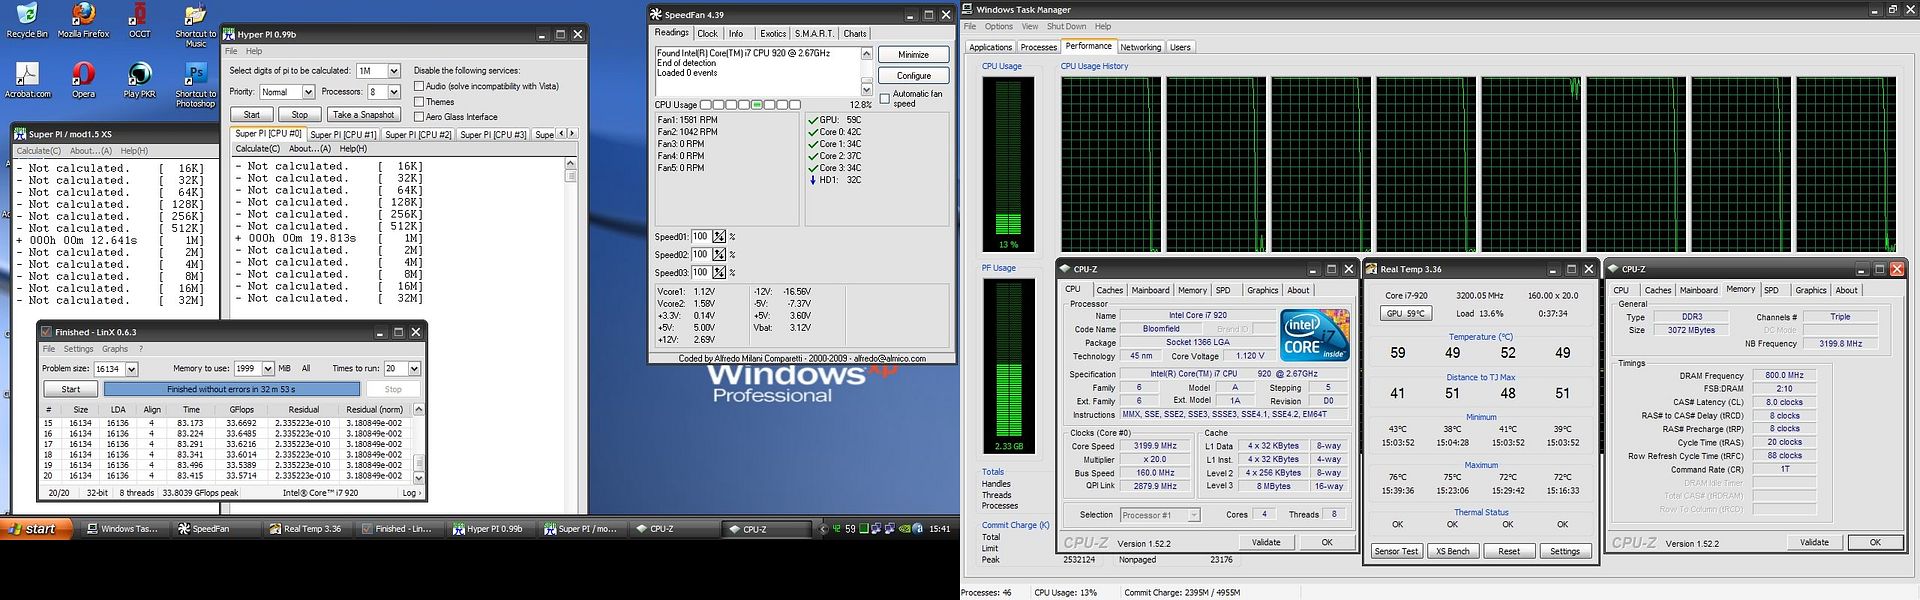Click the Hyper PI output scrollbar up arrow
The width and height of the screenshot is (1920, 600).
(x=571, y=163)
